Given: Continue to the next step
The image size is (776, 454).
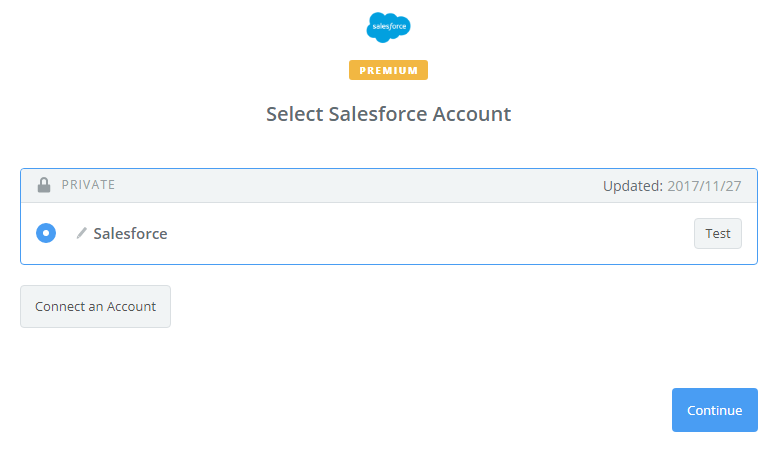Looking at the screenshot, I should point(715,410).
